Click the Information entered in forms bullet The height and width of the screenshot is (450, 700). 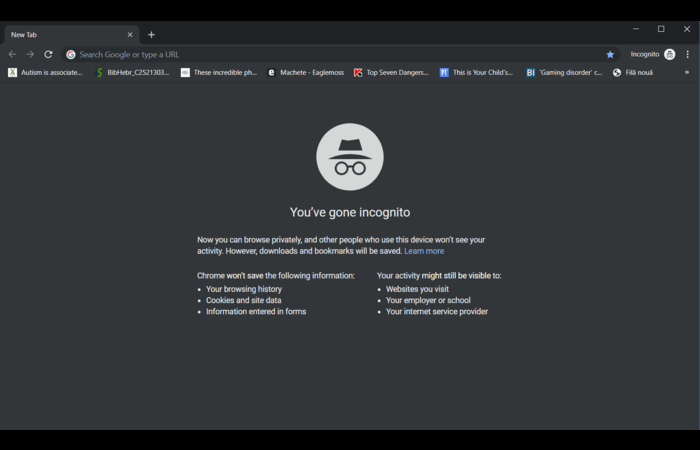[x=256, y=312]
